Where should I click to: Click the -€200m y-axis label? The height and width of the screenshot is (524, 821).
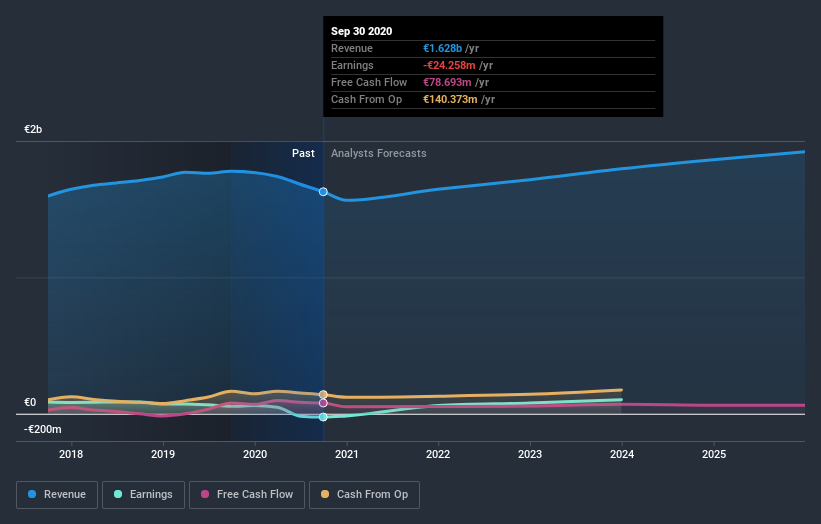tap(43, 430)
